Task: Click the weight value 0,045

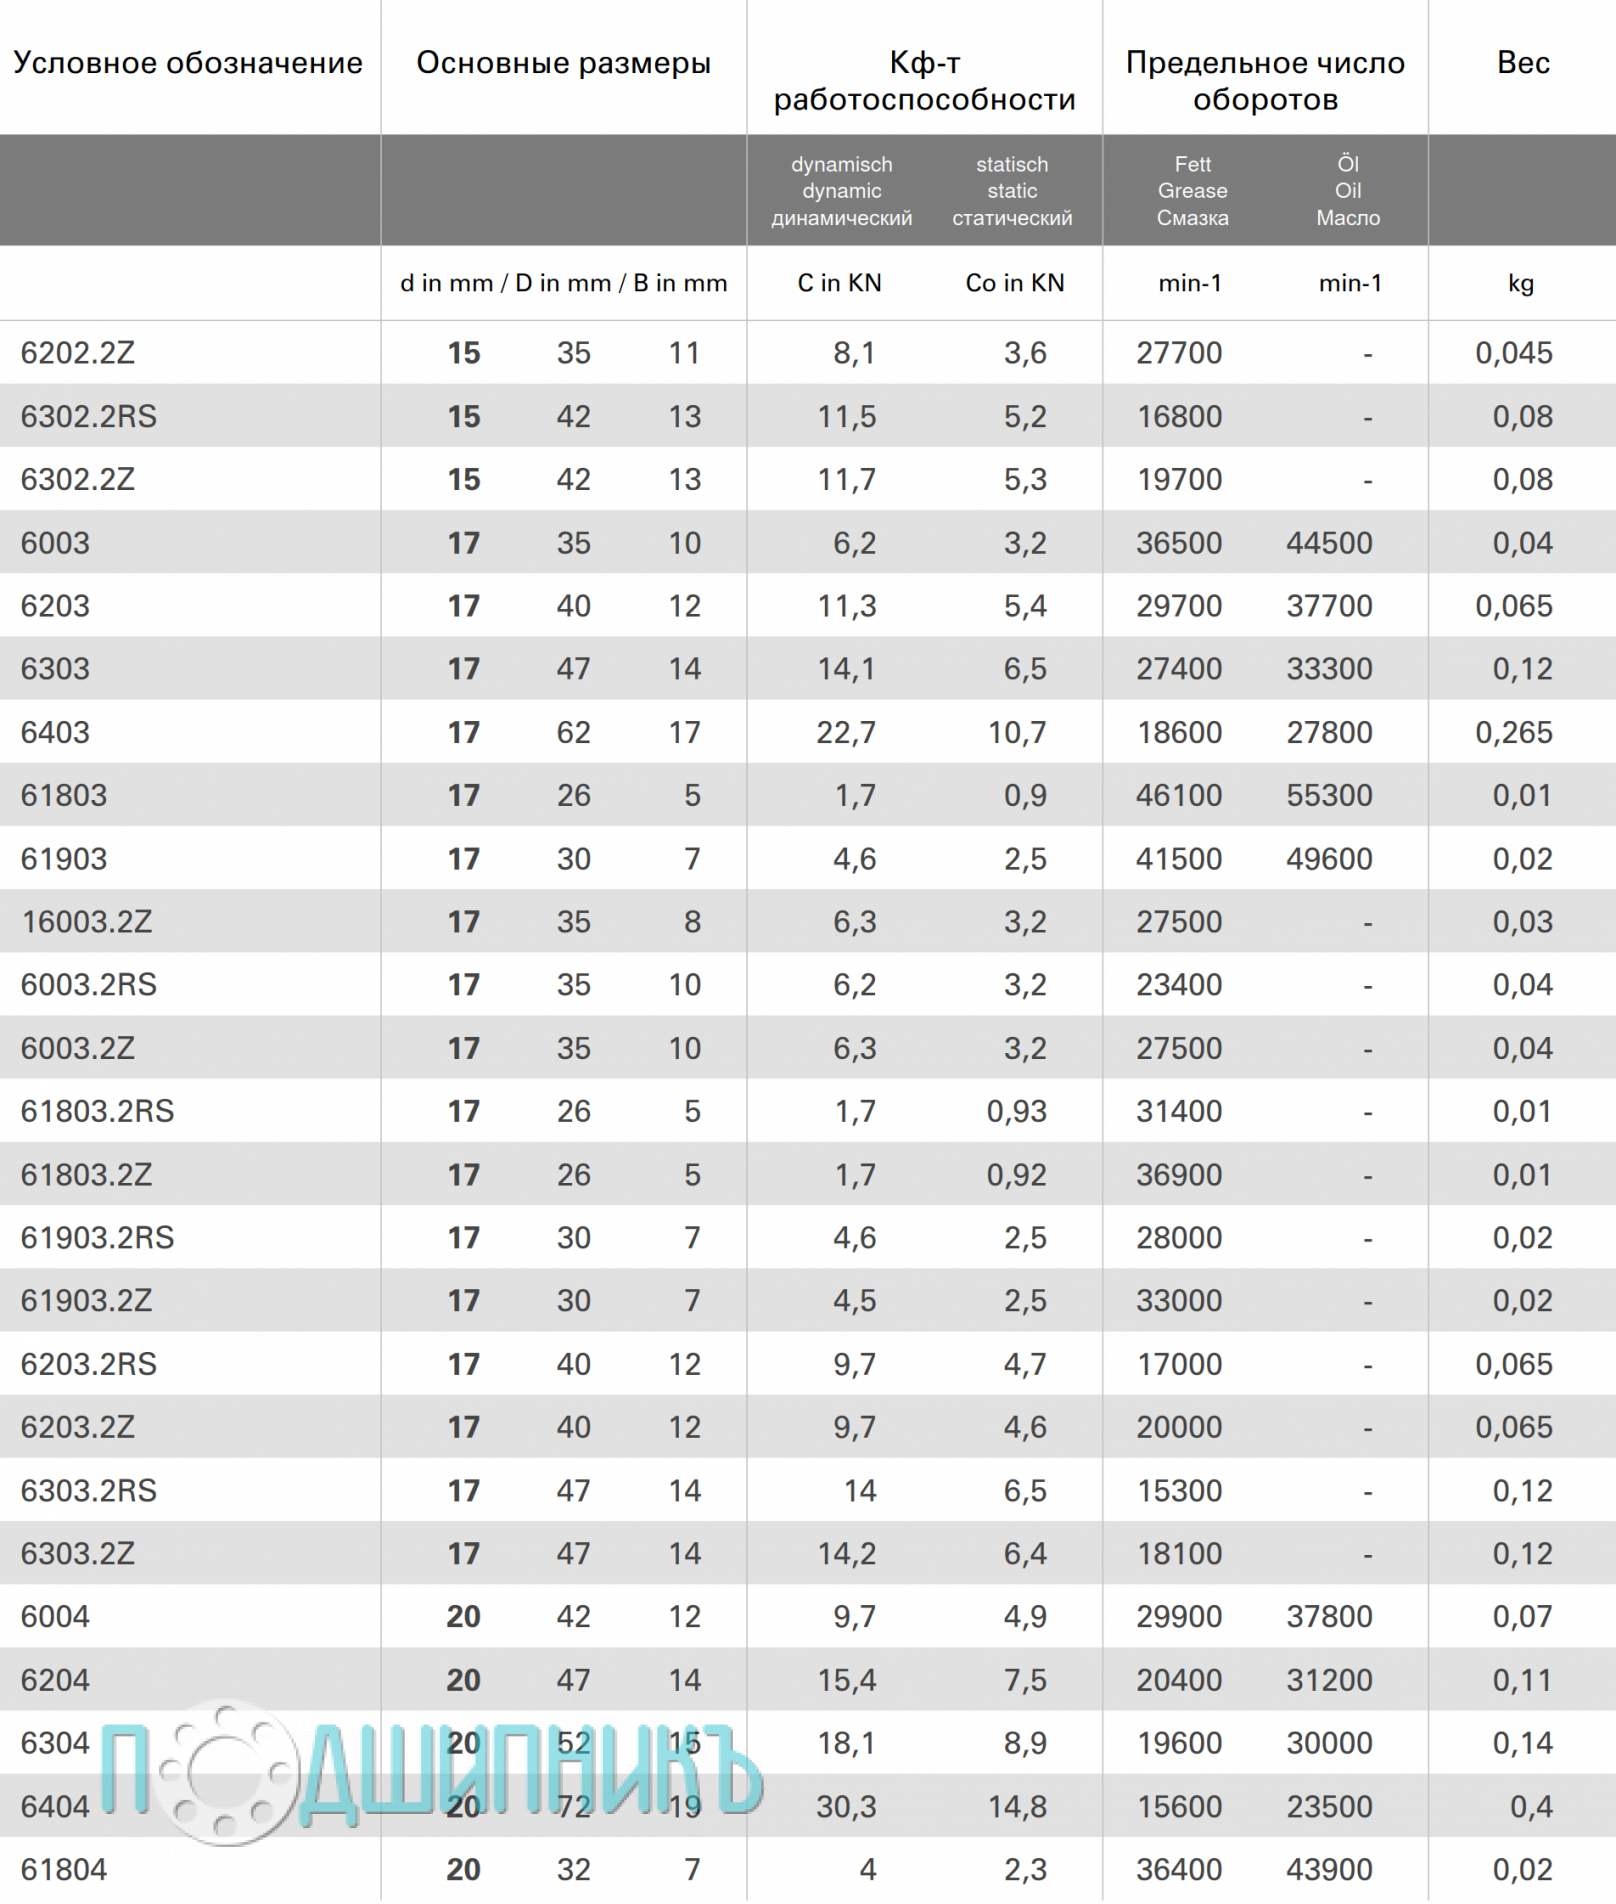Action: (x=1514, y=353)
